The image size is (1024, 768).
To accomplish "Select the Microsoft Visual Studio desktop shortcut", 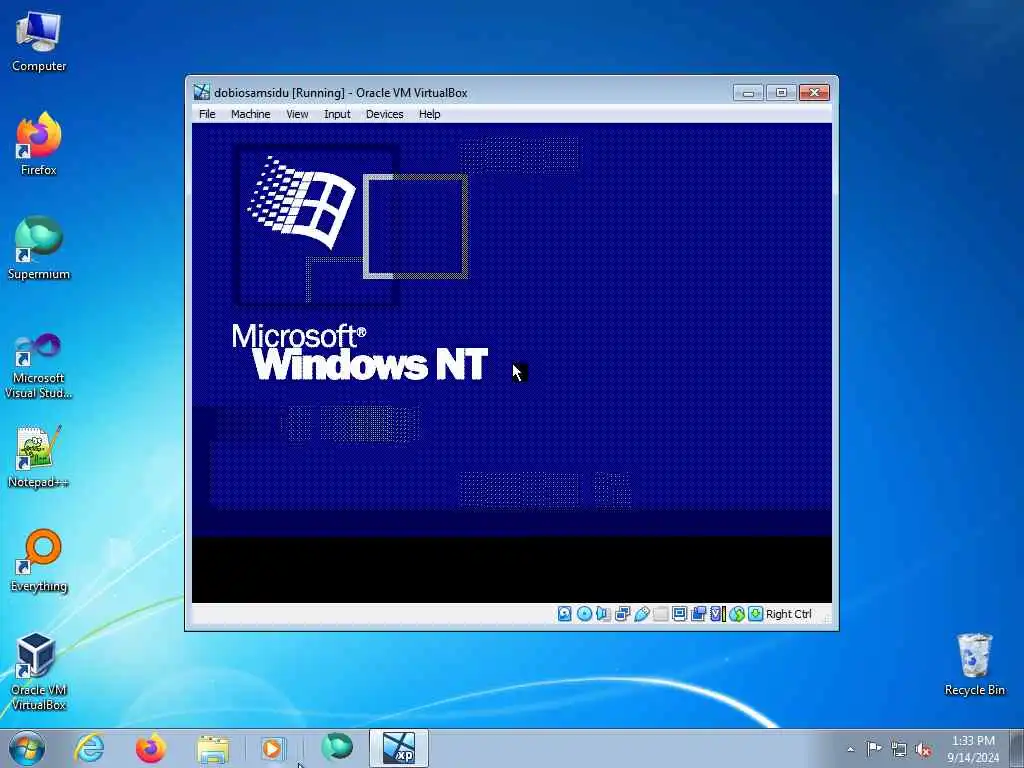I will (x=39, y=366).
